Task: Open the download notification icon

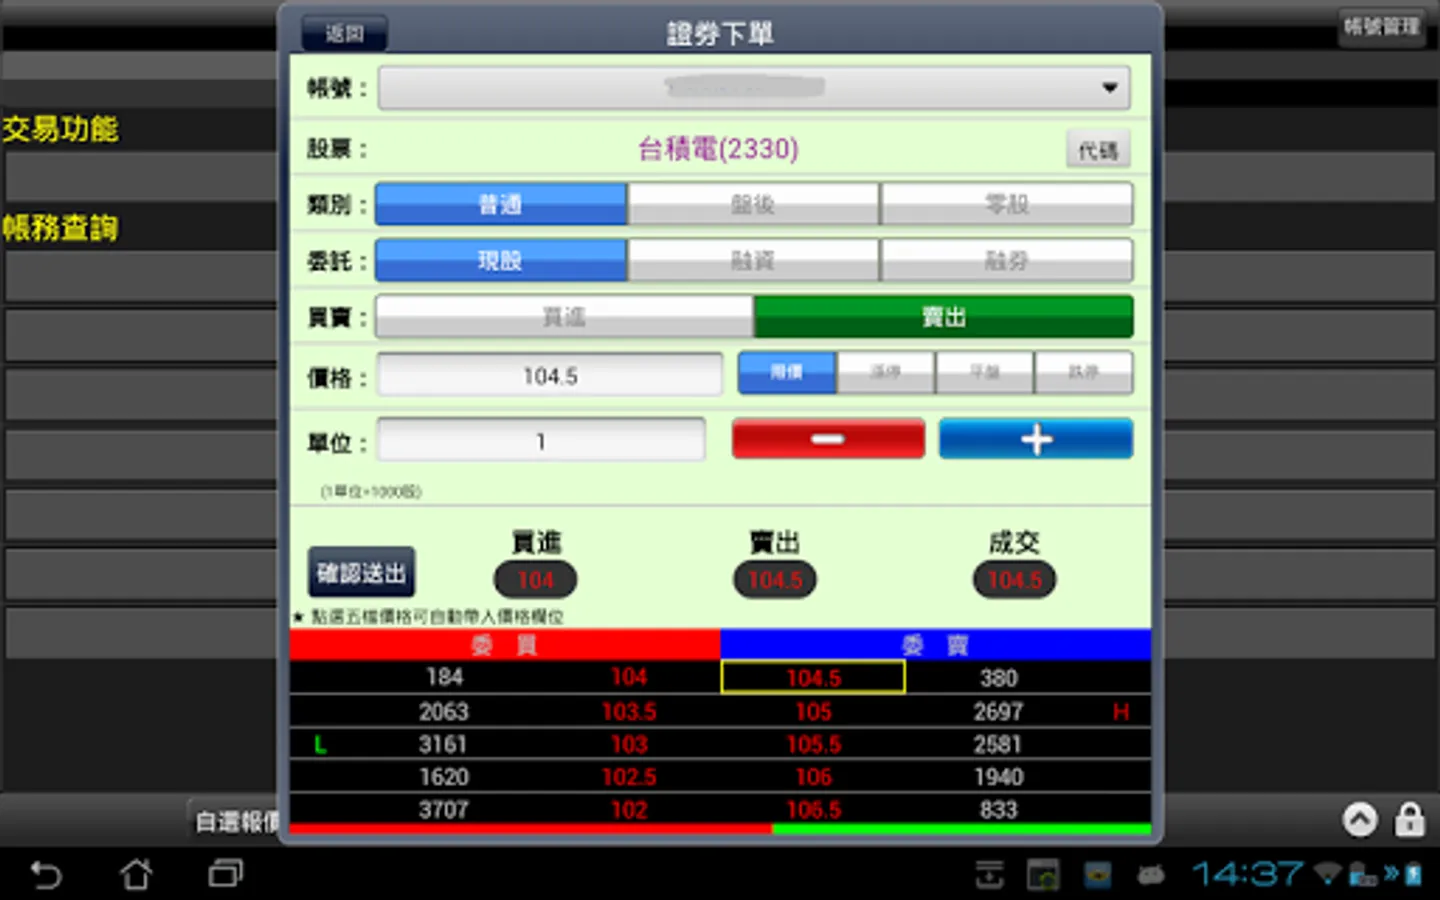Action: click(989, 875)
